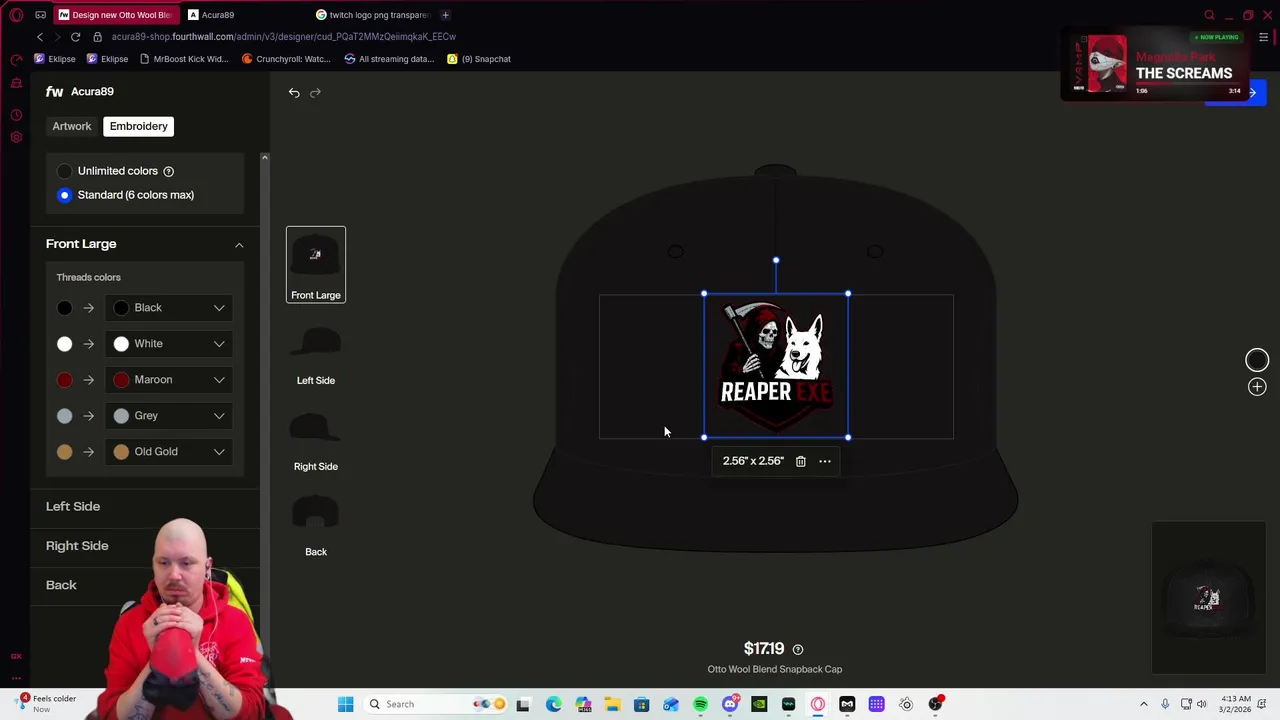Reload the browser page
This screenshot has width=1280, height=720.
[x=75, y=36]
